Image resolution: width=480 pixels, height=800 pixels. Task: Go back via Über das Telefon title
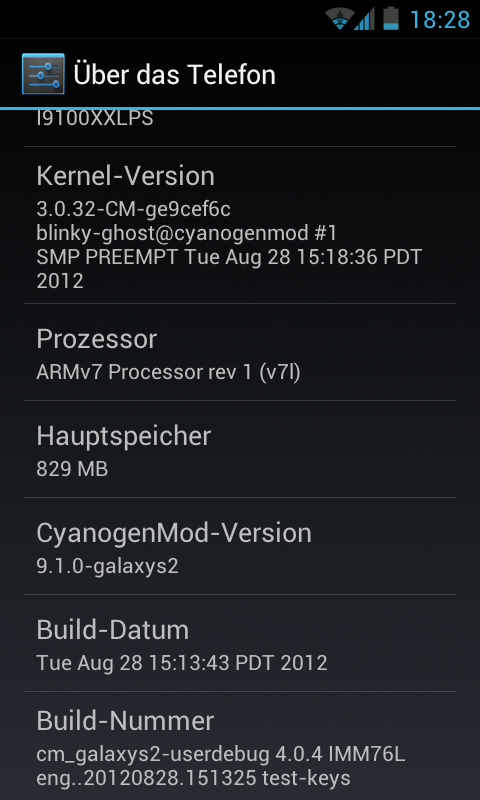click(x=174, y=74)
